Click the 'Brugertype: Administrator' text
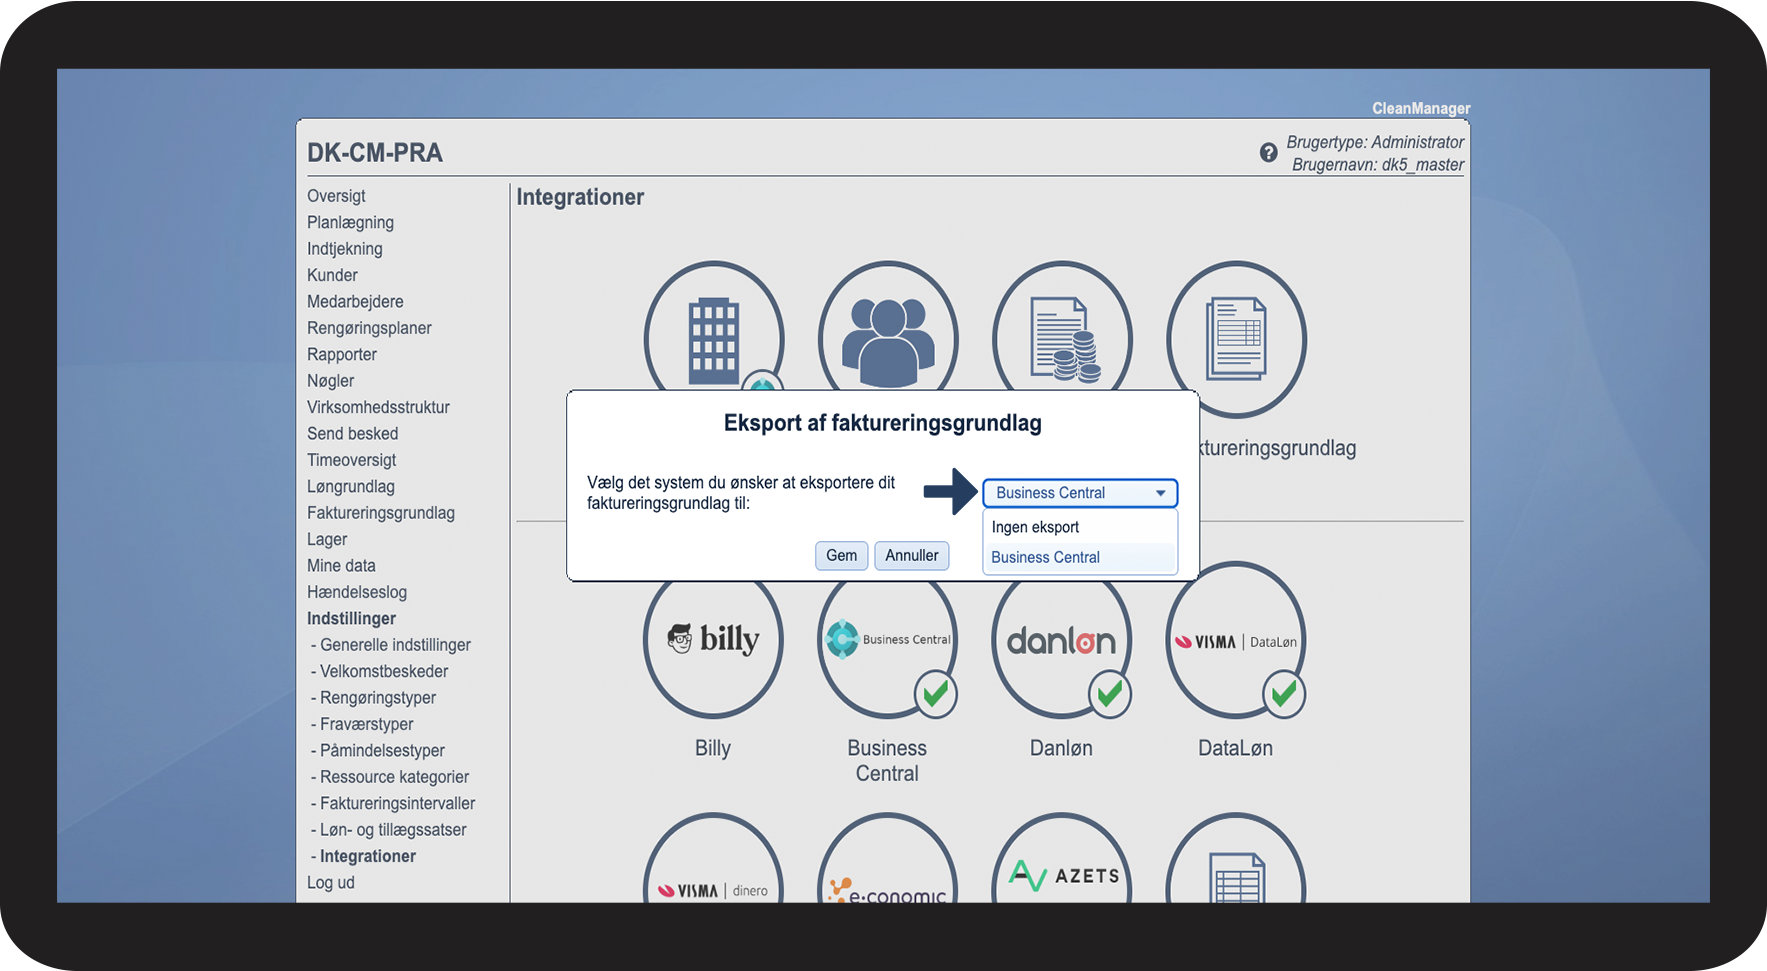 coord(1375,142)
